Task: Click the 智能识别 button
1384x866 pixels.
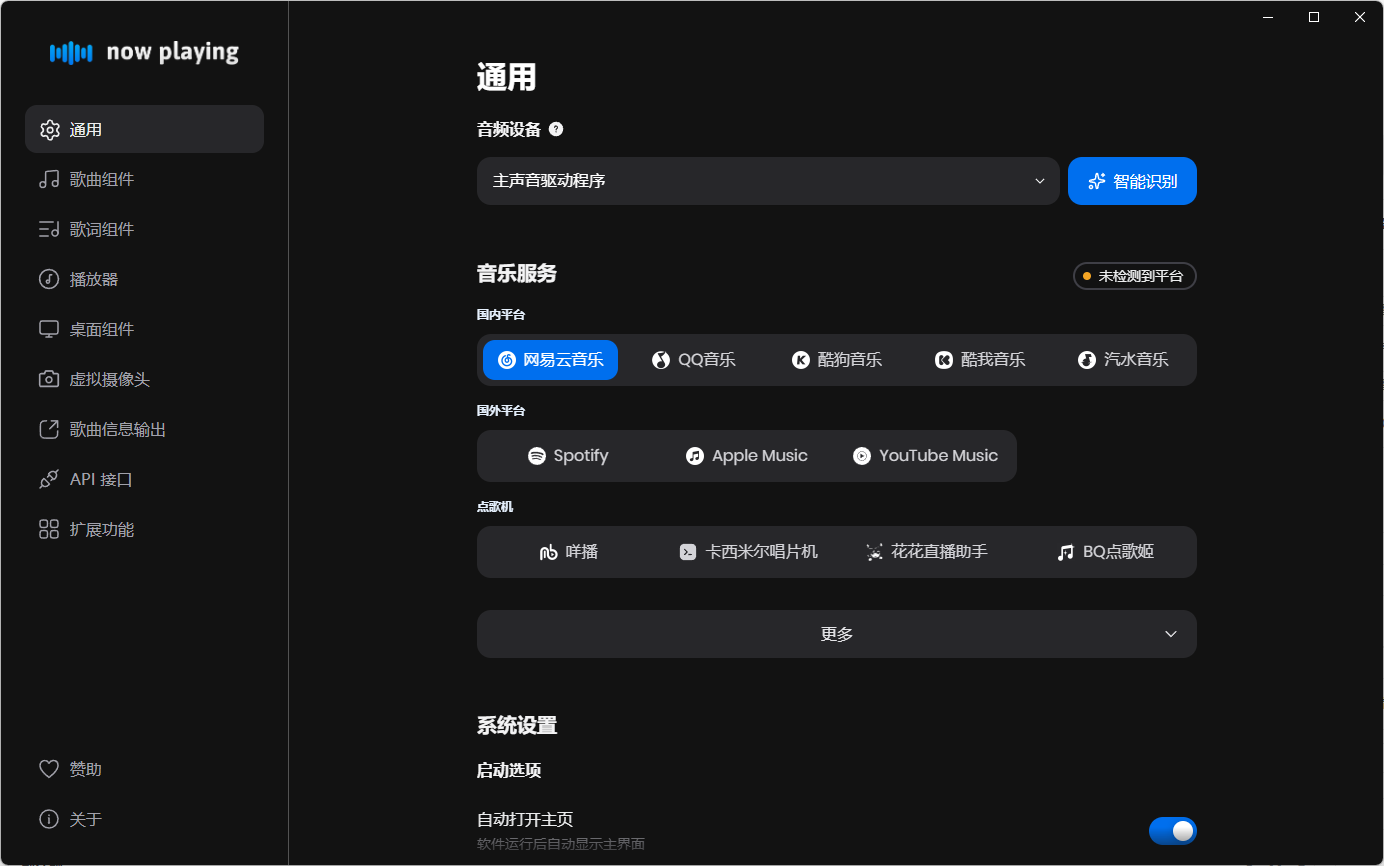Action: click(1131, 181)
